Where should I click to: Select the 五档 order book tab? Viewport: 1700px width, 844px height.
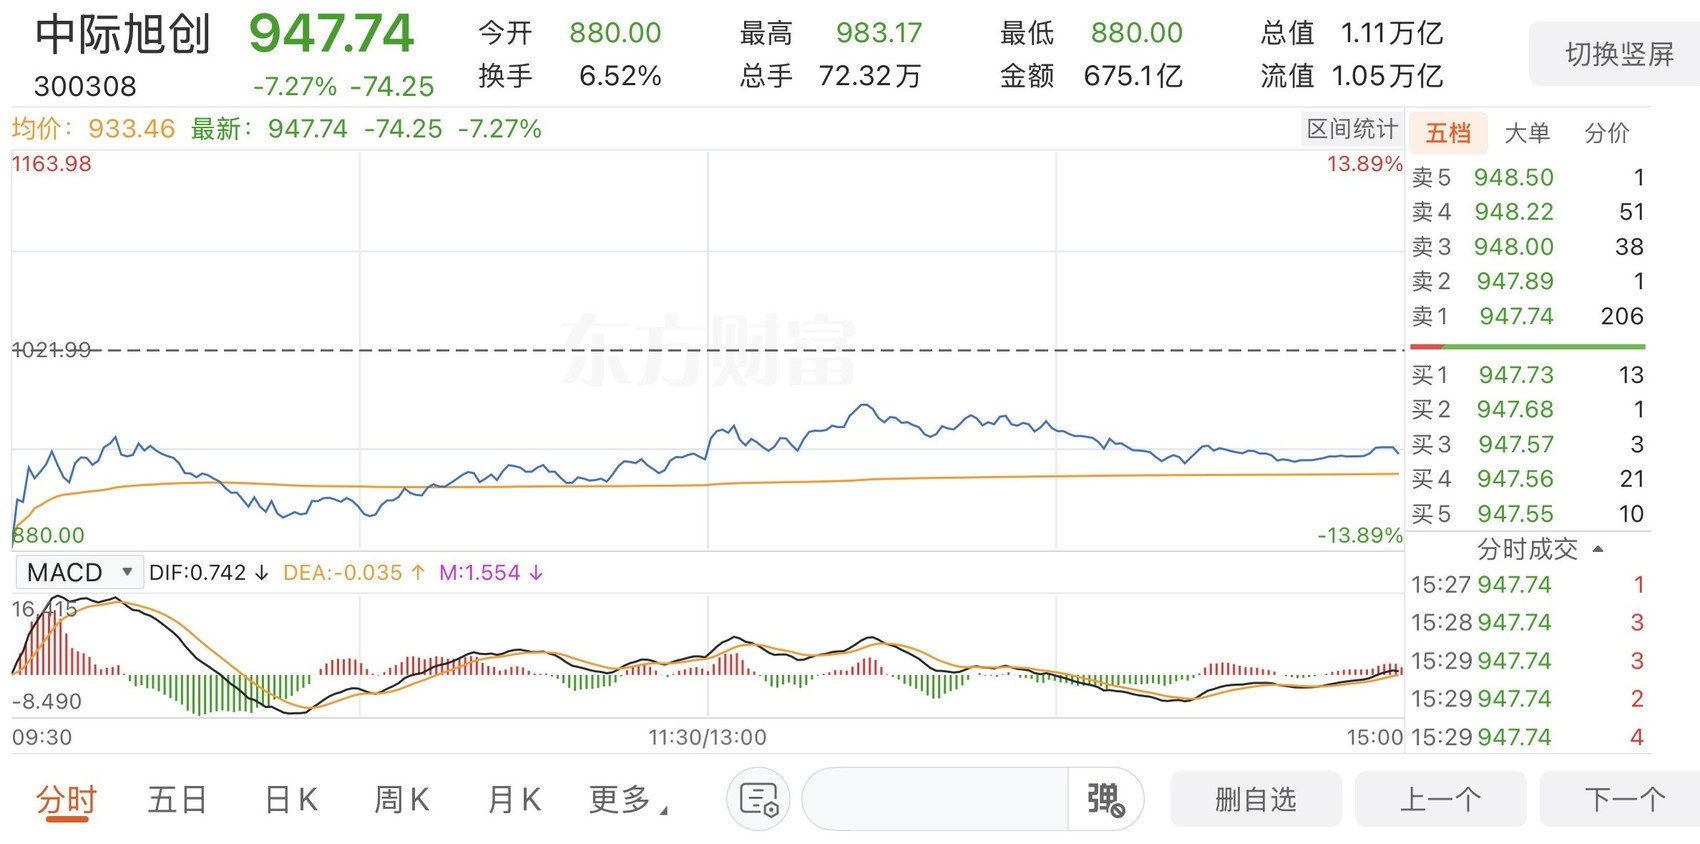[x=1448, y=133]
